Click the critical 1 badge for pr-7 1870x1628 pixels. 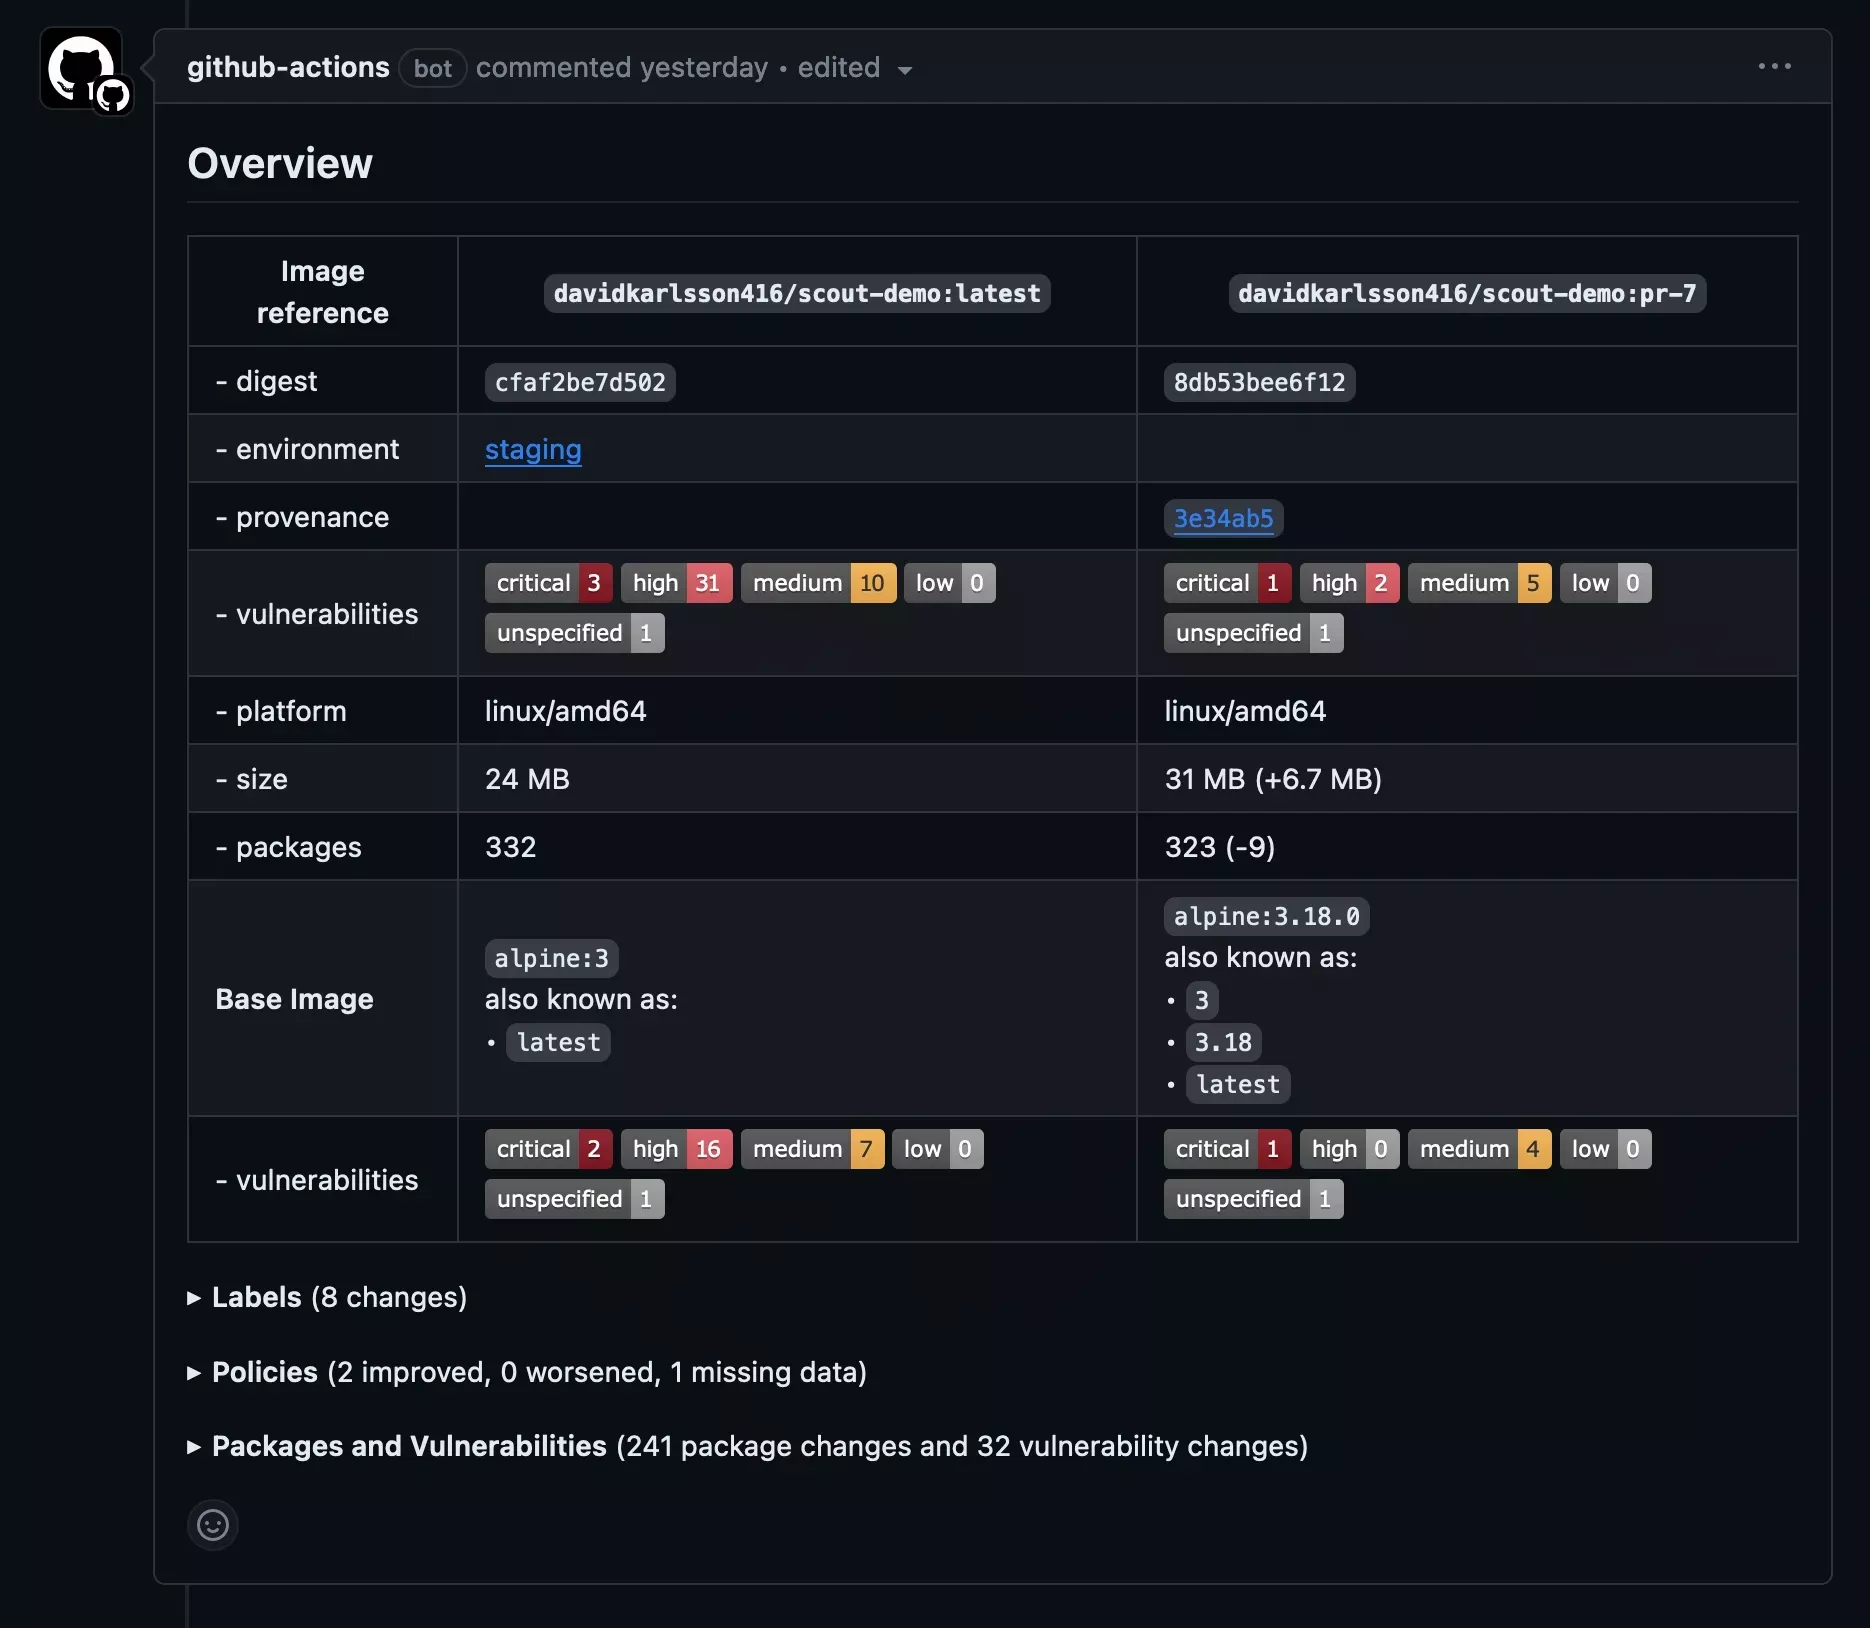click(1227, 583)
